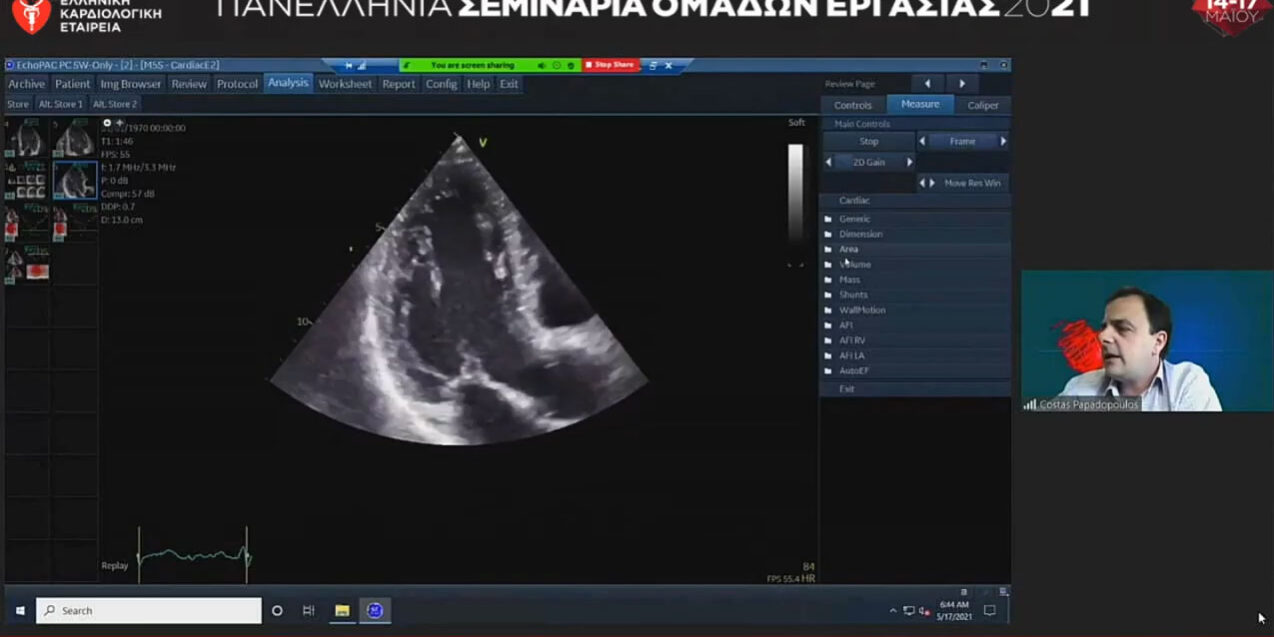1274x637 pixels.
Task: Click the File Explorer taskbar icon
Action: 342,611
